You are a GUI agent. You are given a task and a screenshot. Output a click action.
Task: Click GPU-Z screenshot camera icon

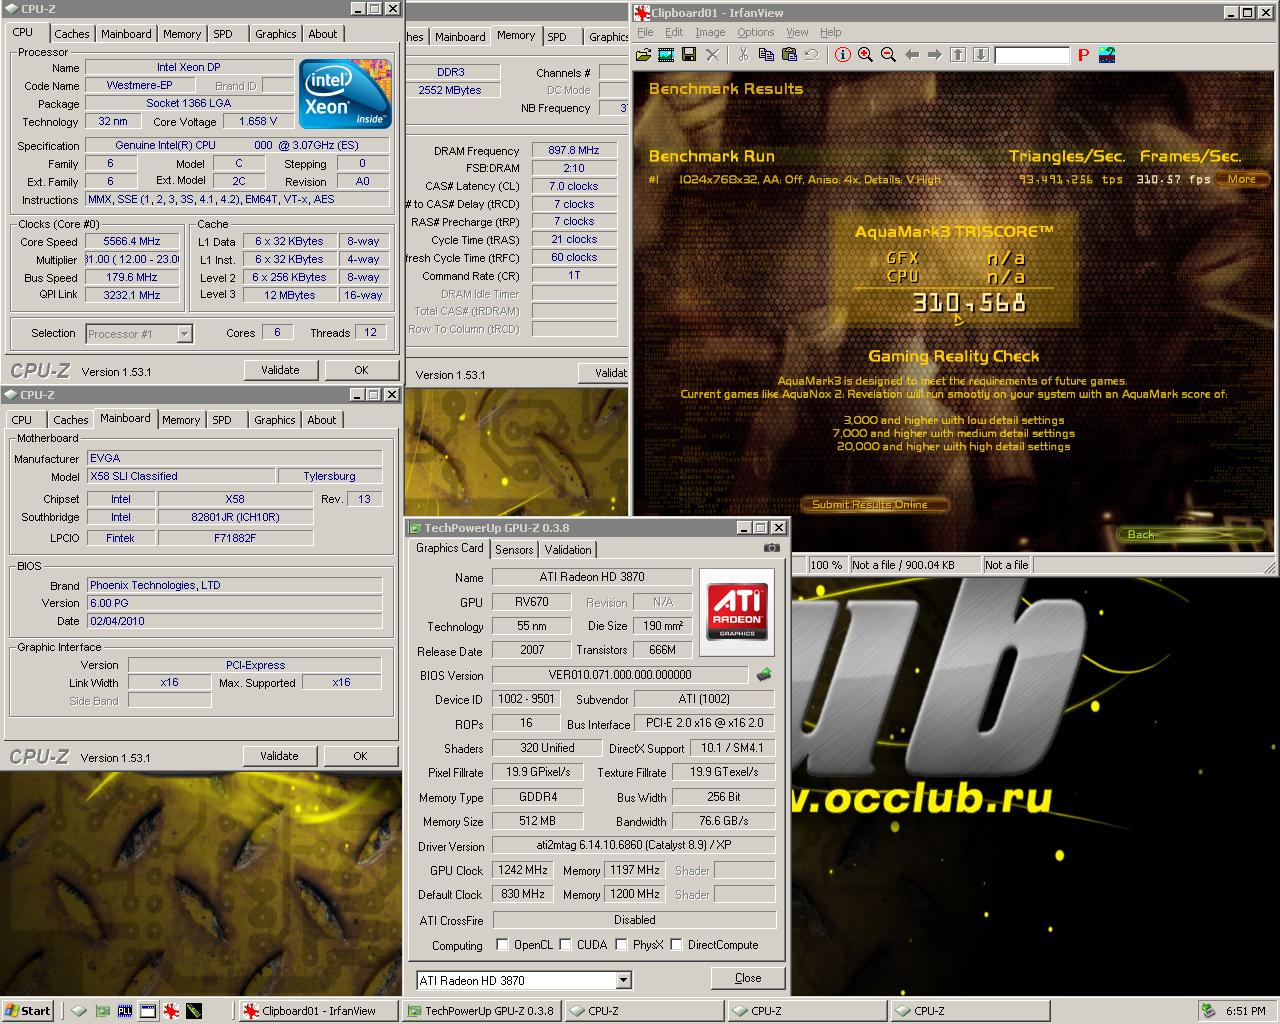pos(771,548)
